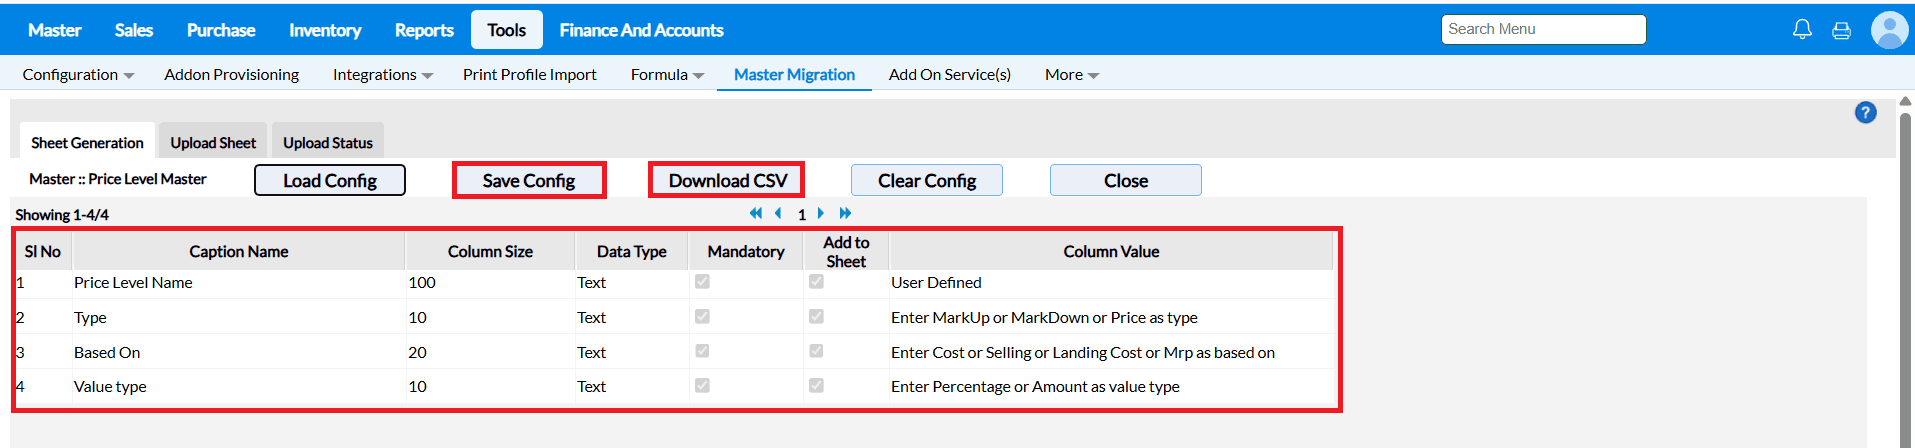This screenshot has height=448, width=1915.
Task: Expand the Configuration dropdown menu
Action: pos(78,75)
